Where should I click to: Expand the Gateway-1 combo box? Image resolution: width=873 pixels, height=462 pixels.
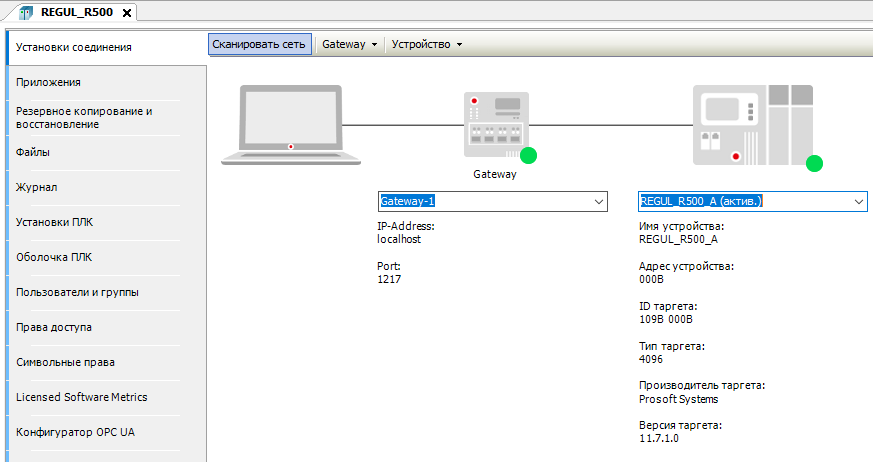tap(599, 202)
